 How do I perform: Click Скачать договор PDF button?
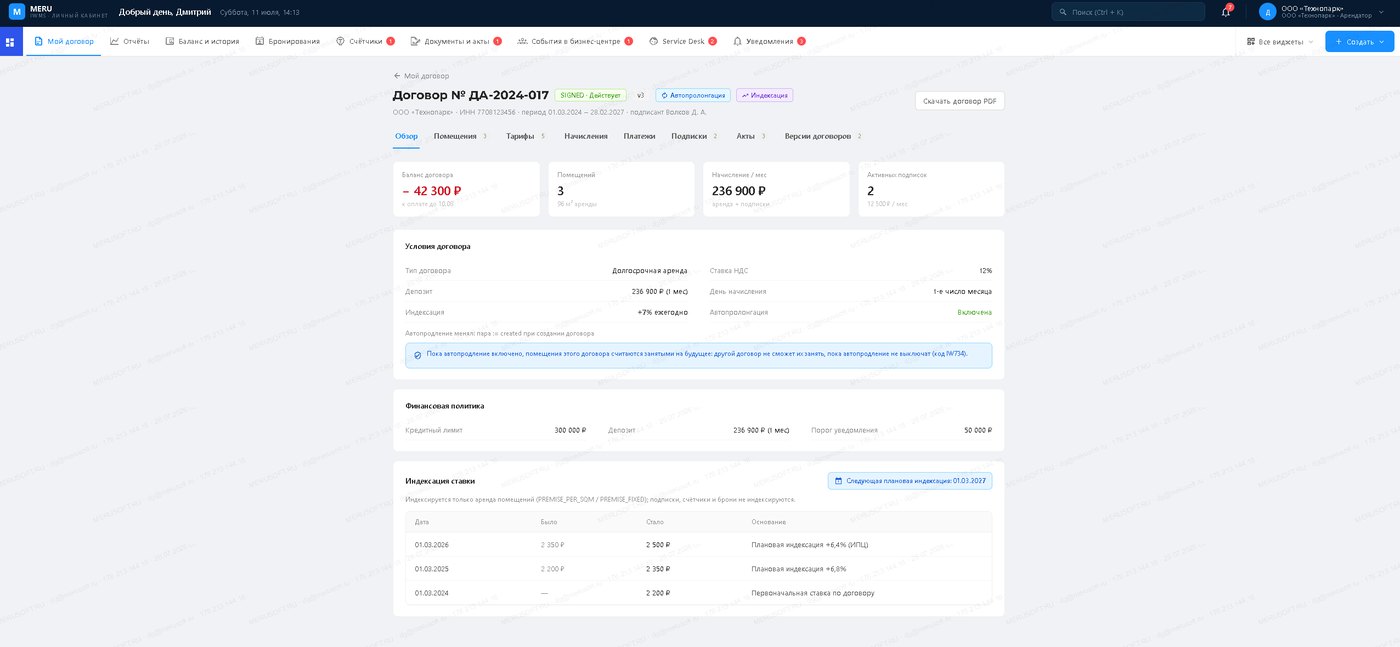(959, 101)
